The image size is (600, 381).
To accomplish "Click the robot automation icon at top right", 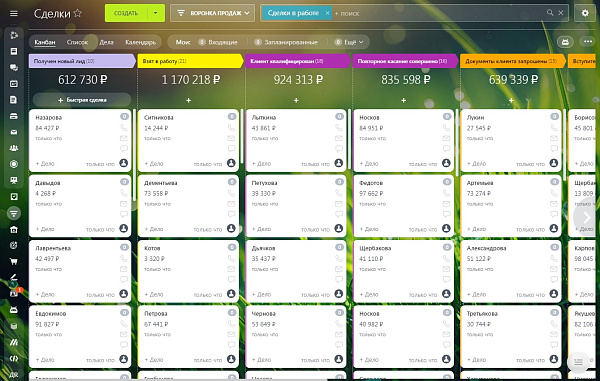I will (x=565, y=42).
